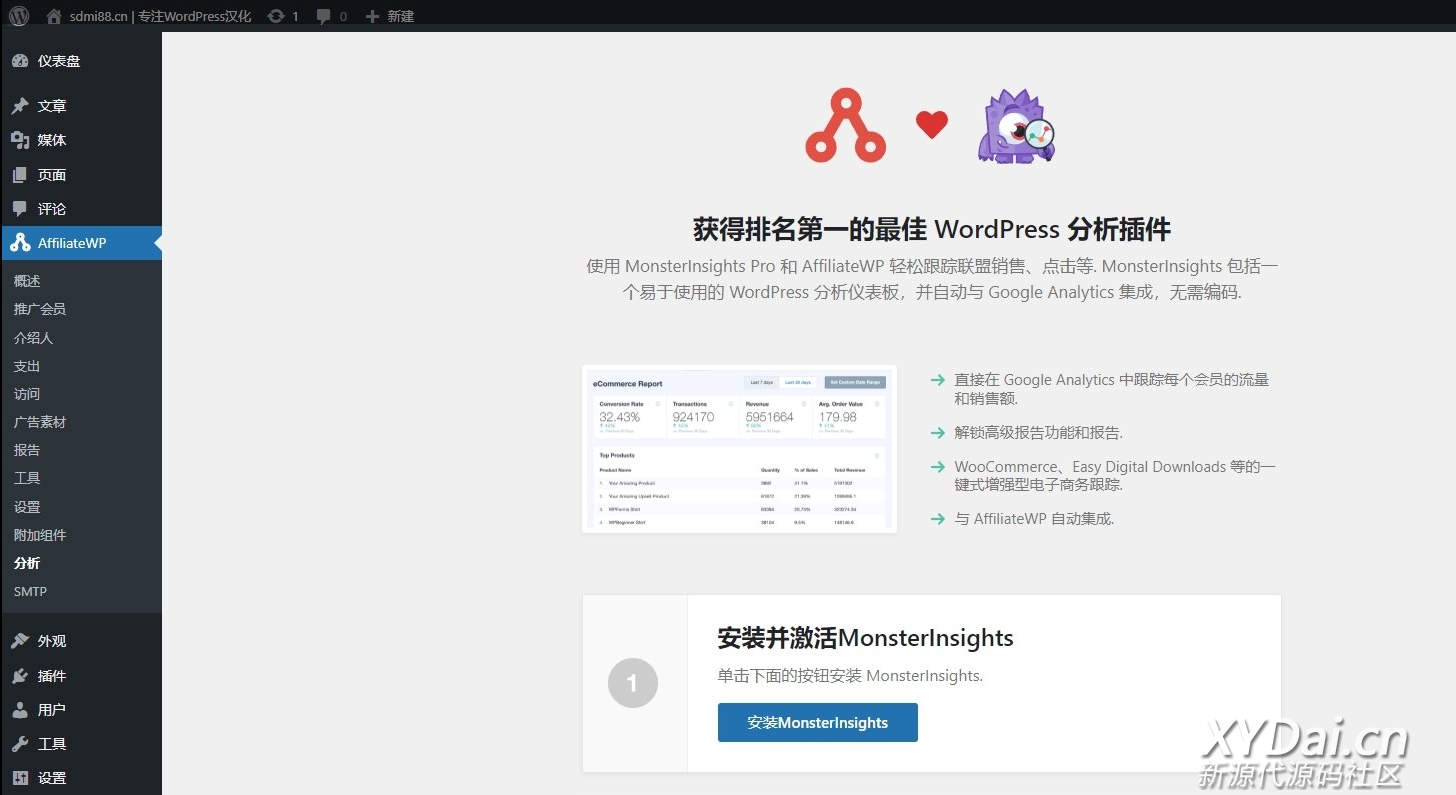Open the 文章 posts menu

[x=51, y=106]
